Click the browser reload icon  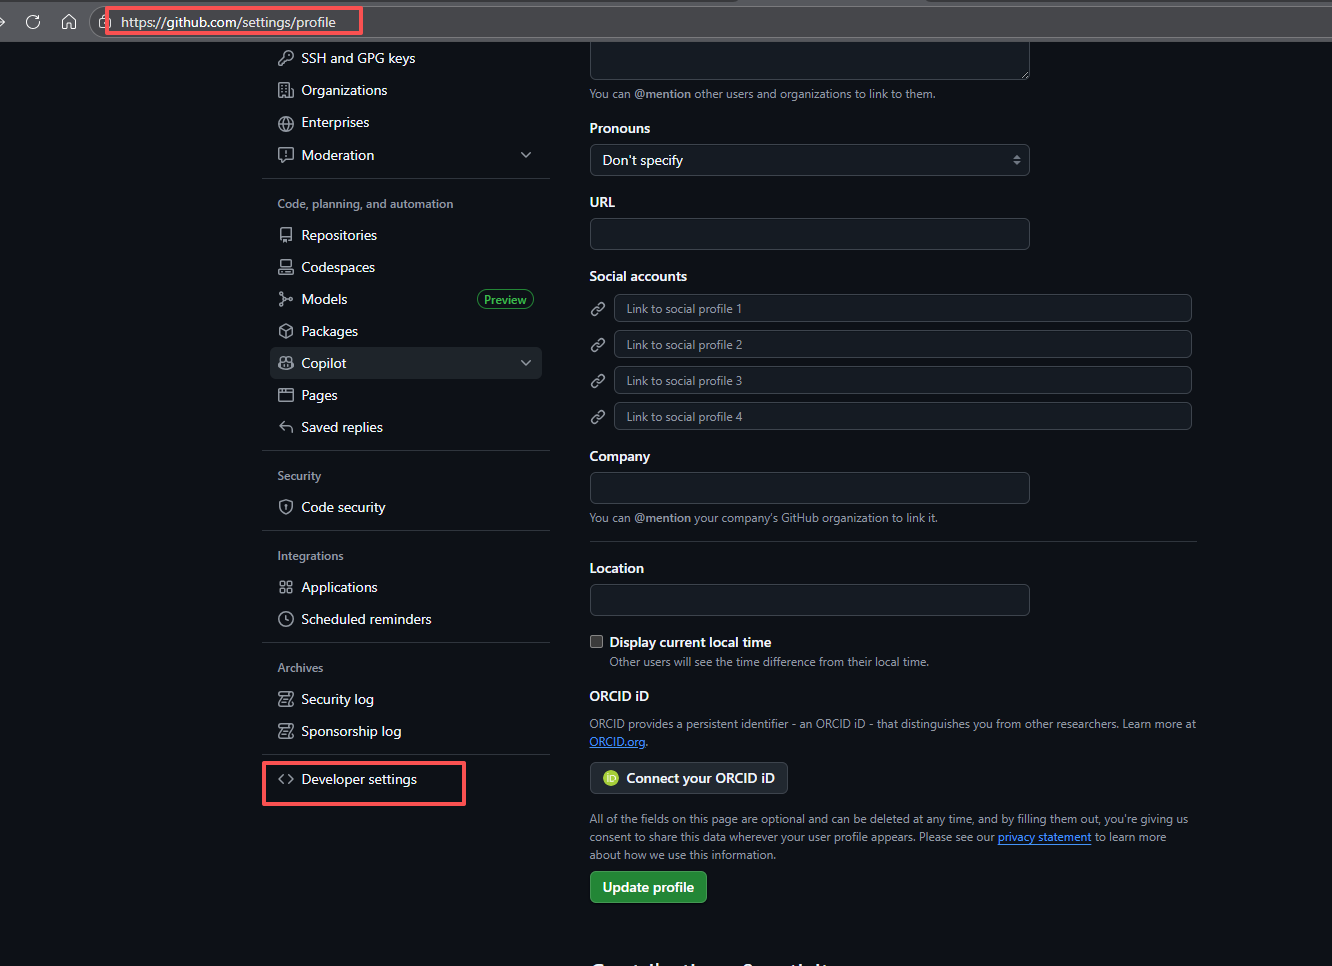(33, 22)
